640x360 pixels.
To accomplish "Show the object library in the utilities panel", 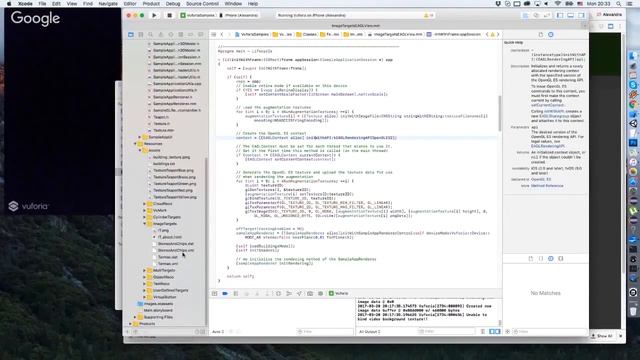I will [x=551, y=259].
